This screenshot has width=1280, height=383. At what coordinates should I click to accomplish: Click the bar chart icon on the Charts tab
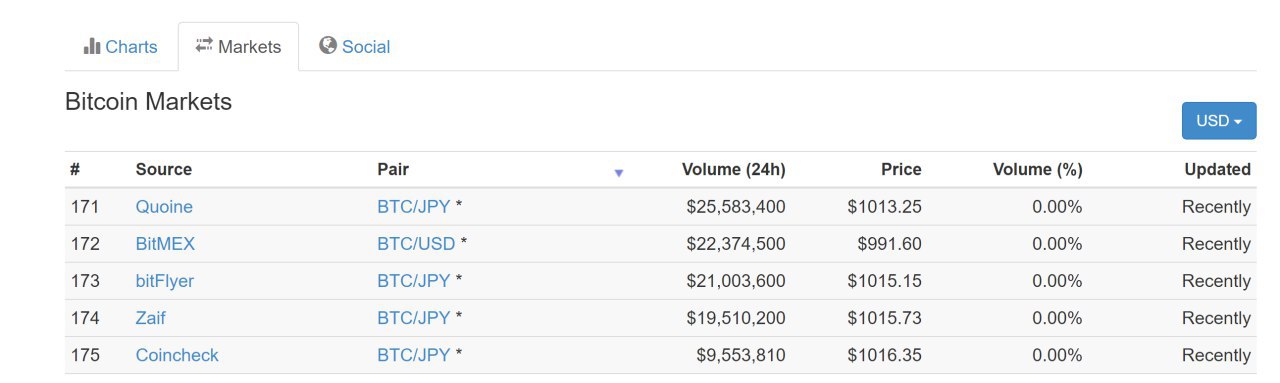coord(92,46)
